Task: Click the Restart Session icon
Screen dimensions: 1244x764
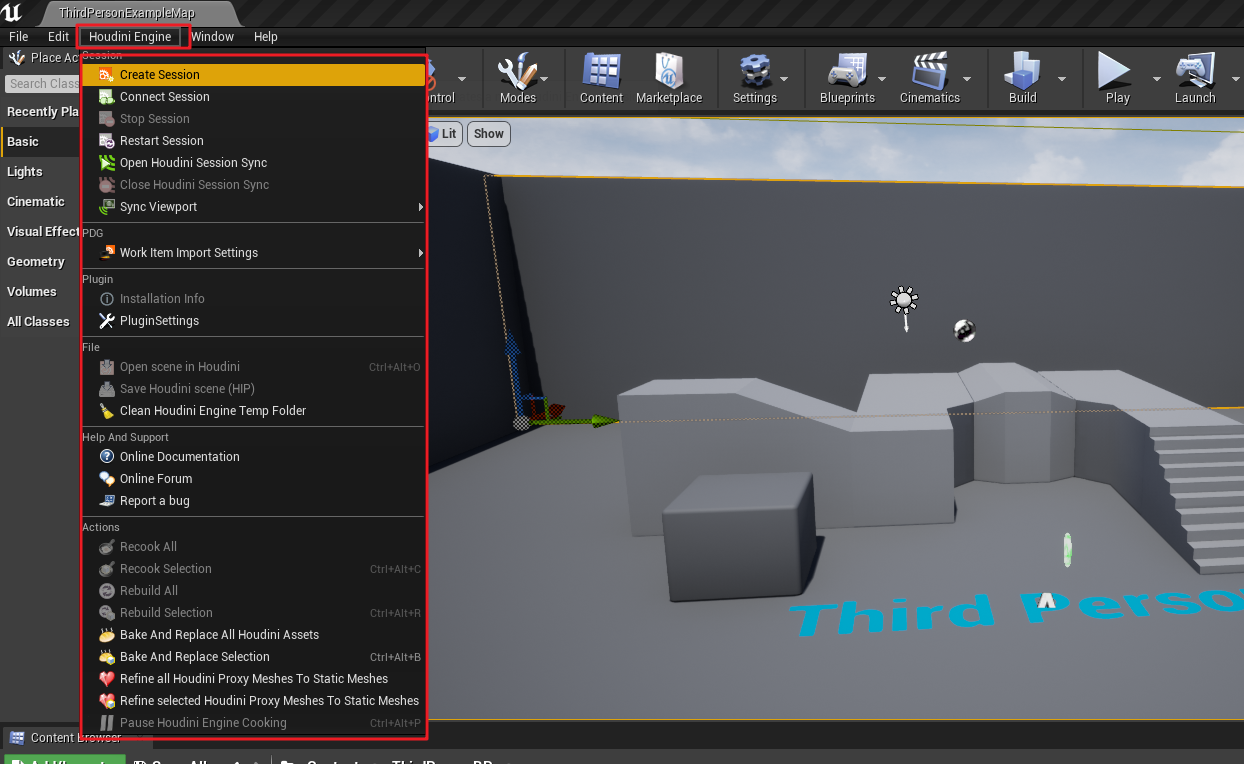Action: click(x=106, y=141)
